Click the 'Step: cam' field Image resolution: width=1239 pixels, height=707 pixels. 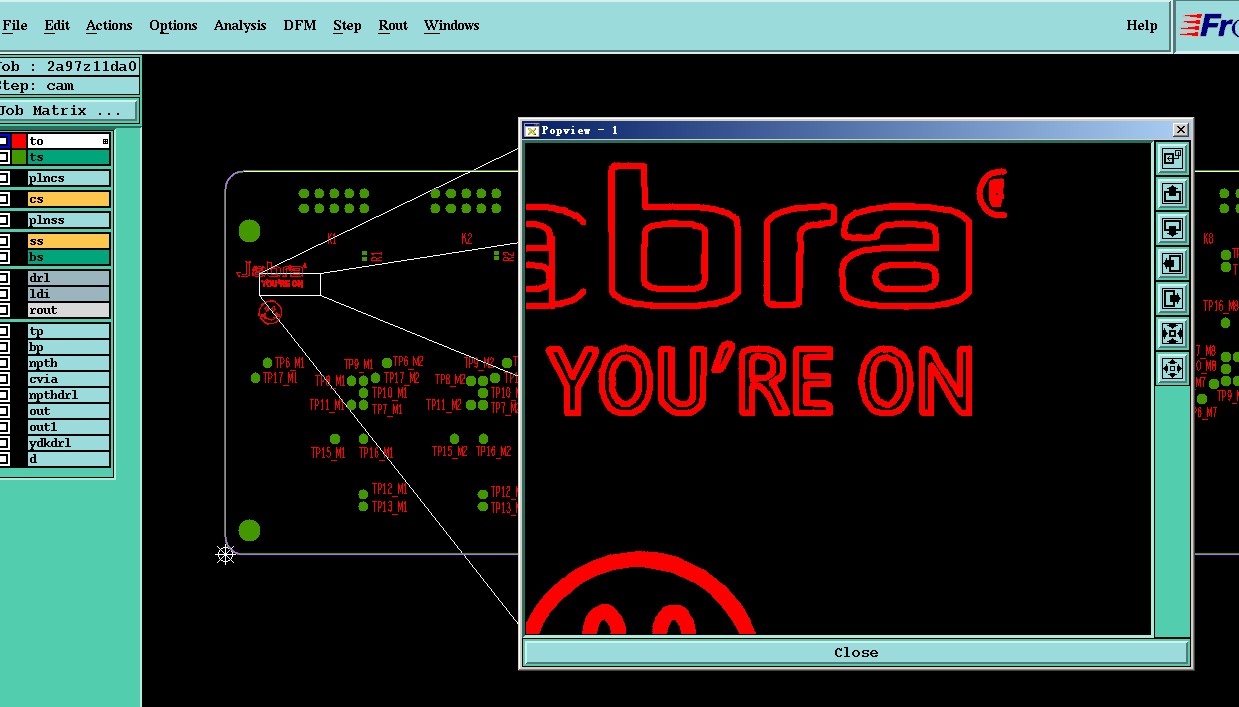tap(69, 85)
